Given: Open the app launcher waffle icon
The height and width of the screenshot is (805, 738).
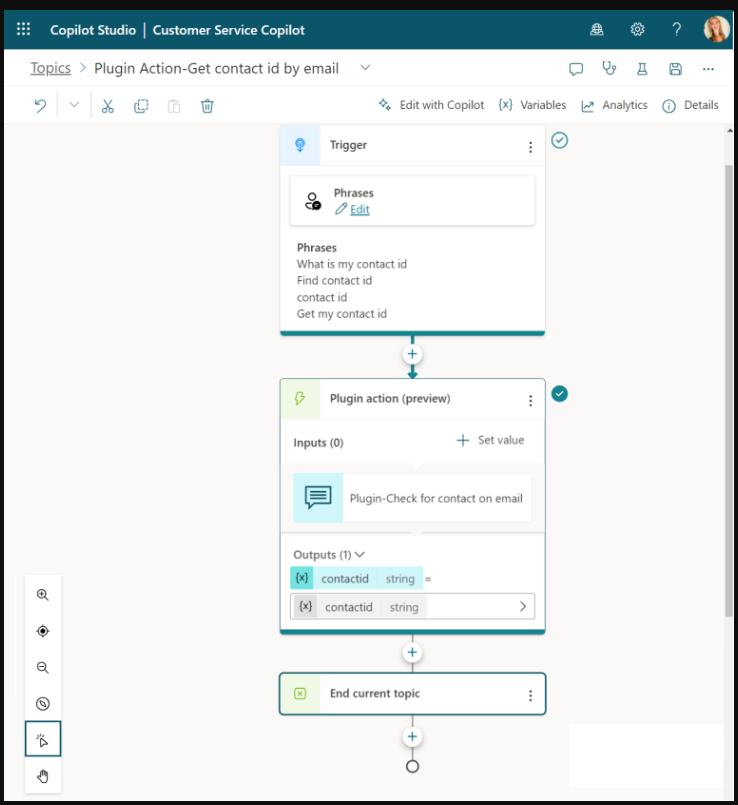Looking at the screenshot, I should (23, 29).
